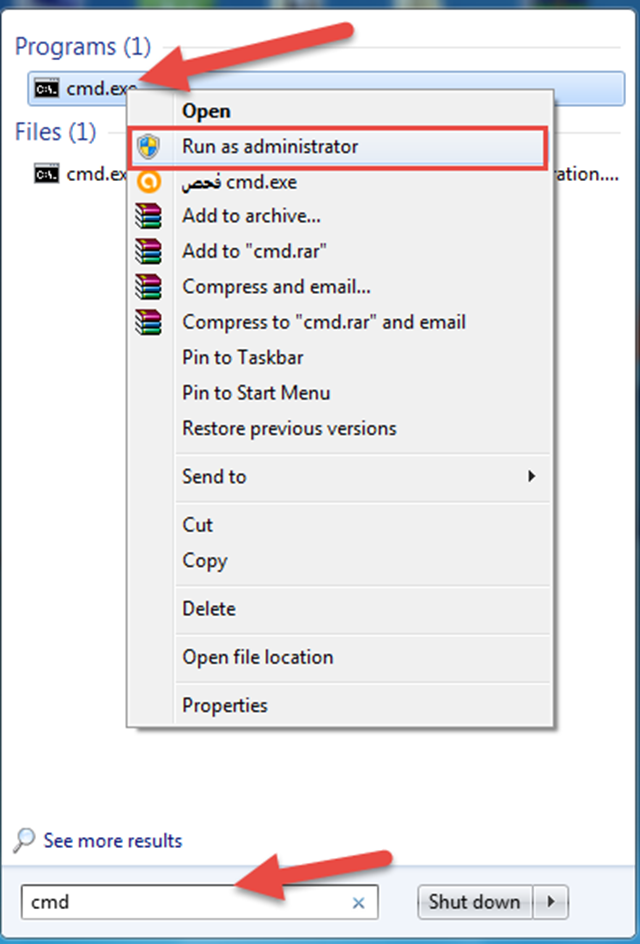
Task: Click the magnifier icon beside See more results
Action: point(23,841)
